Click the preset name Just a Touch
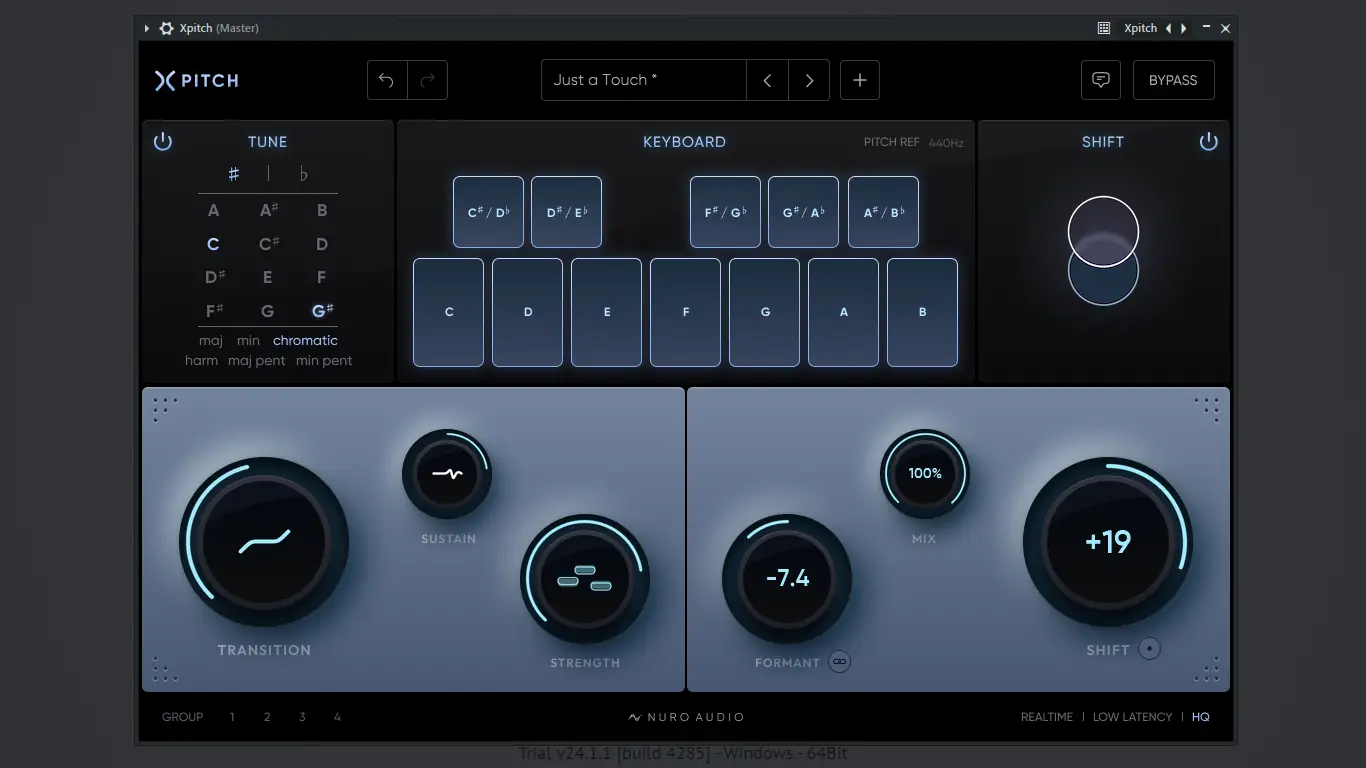1366x768 pixels. [x=644, y=80]
